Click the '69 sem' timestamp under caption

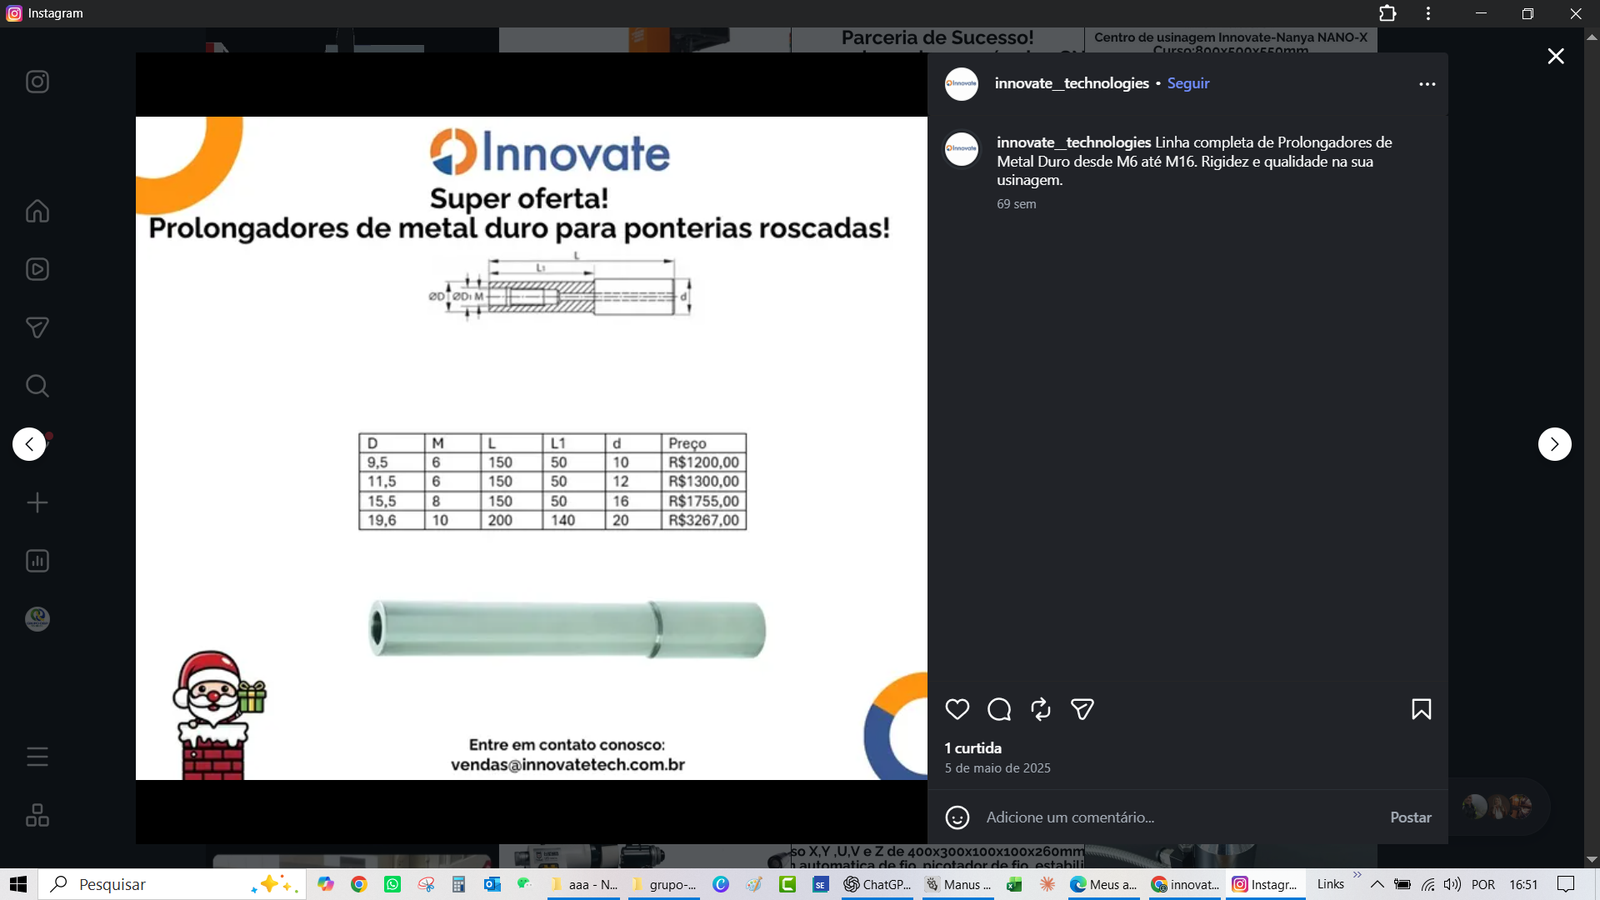[1016, 204]
